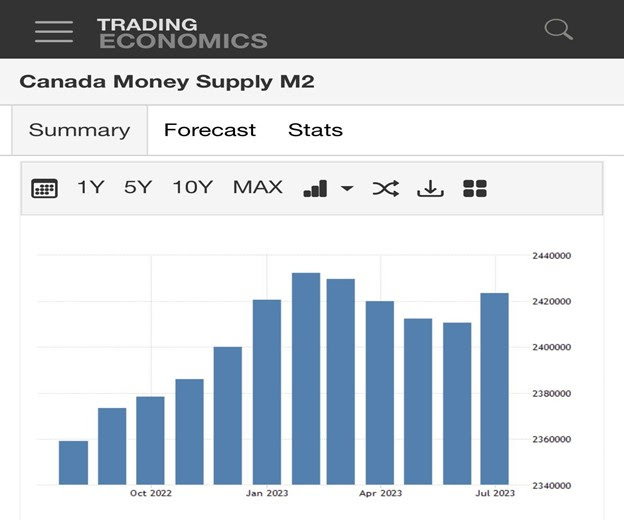This screenshot has height=520, width=624.
Task: Click the 2400000 axis value
Action: [552, 347]
